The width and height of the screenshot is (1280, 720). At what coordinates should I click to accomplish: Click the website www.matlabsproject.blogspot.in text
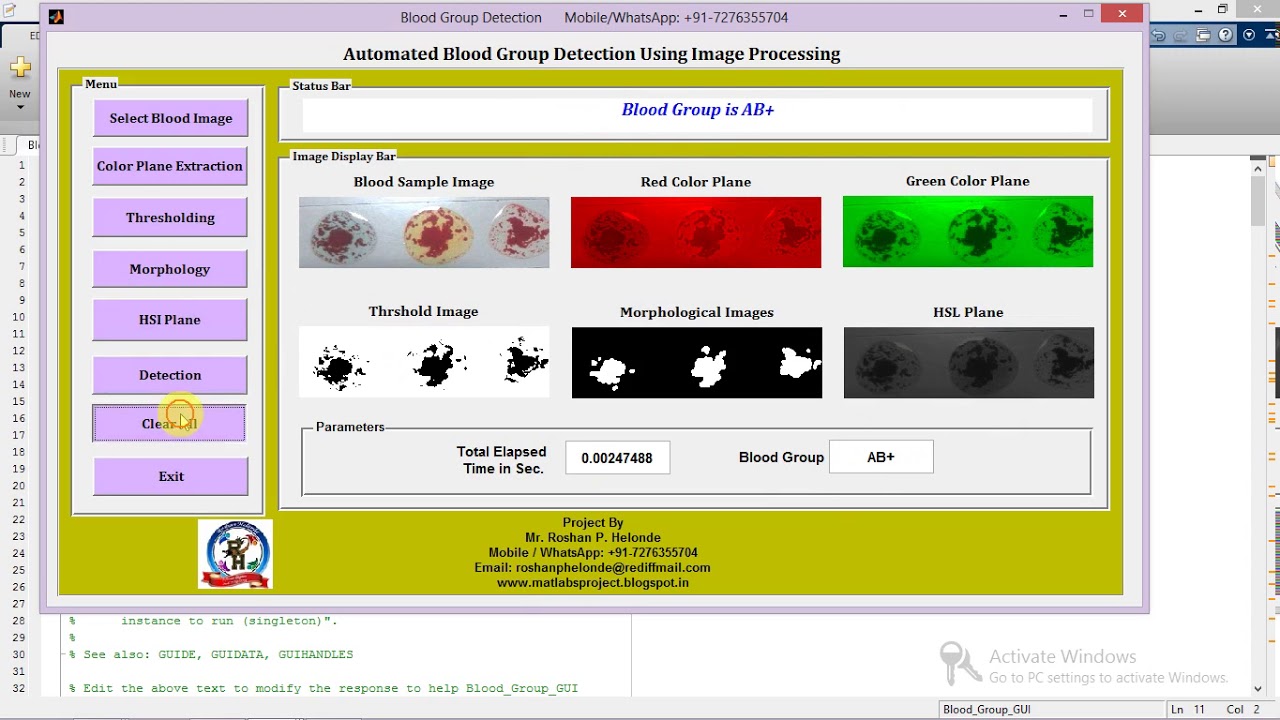coord(593,582)
